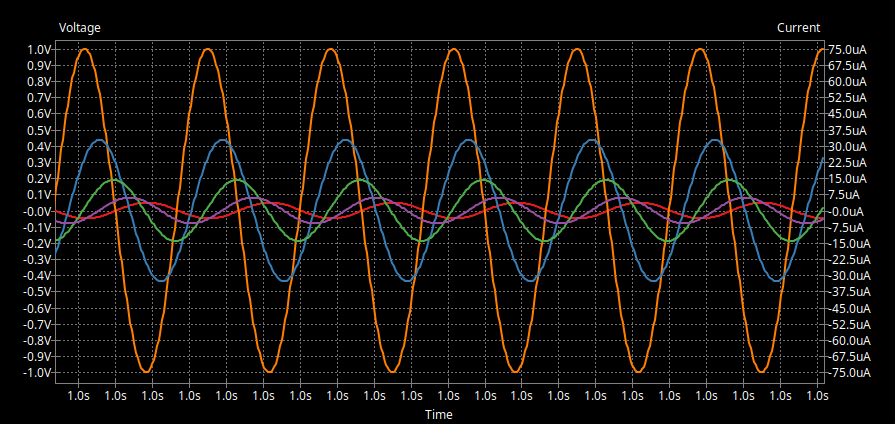Viewport: 895px width, 424px height.
Task: Click the -1.0V tick label
Action: pos(37,373)
